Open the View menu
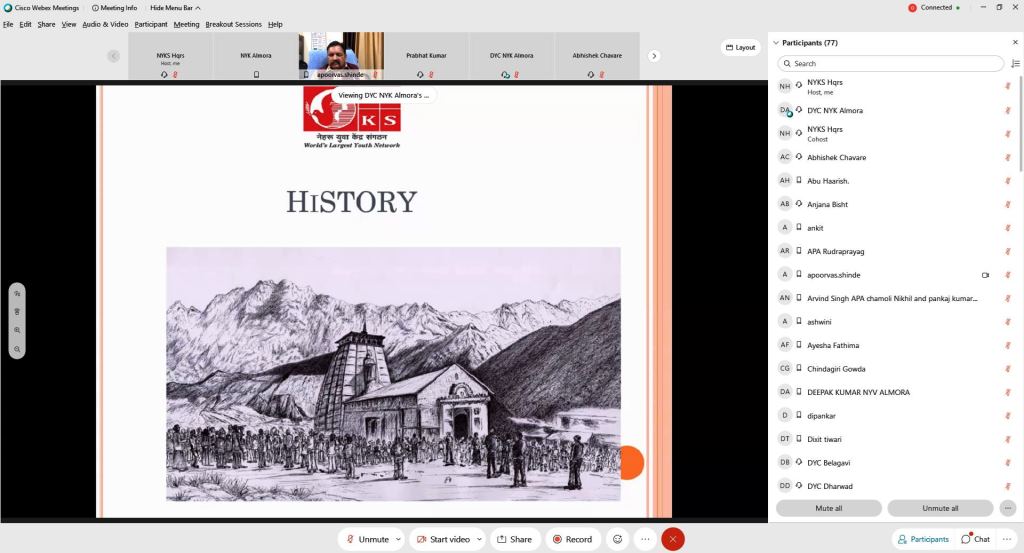 pyautogui.click(x=69, y=24)
